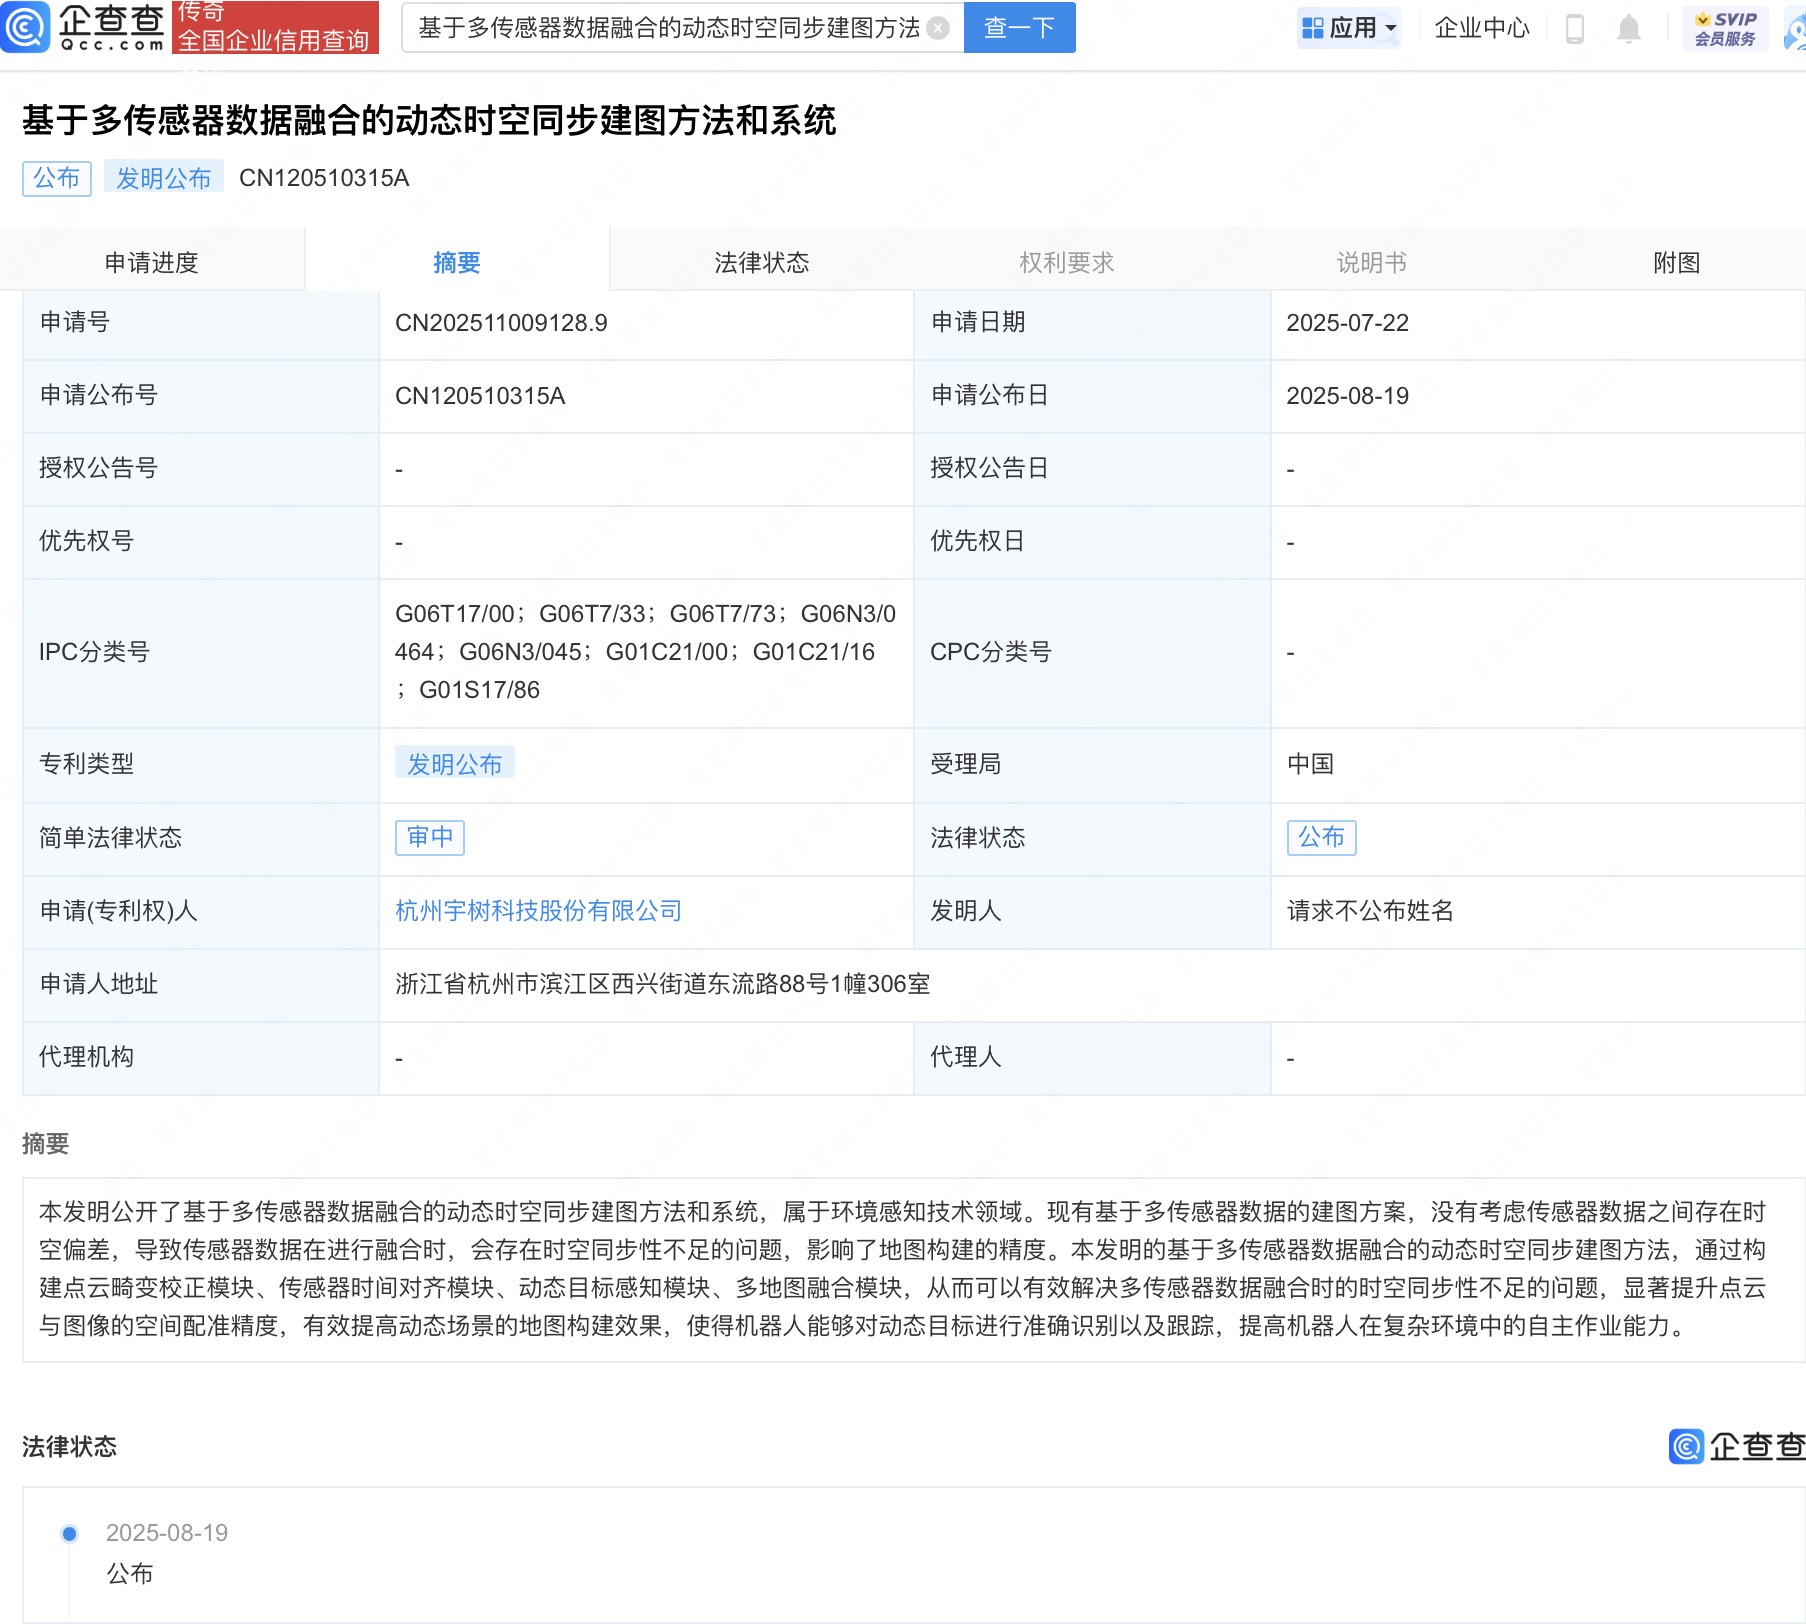Switch to the 法律状态 tab
Screen dimensions: 1806x1624
click(x=762, y=262)
